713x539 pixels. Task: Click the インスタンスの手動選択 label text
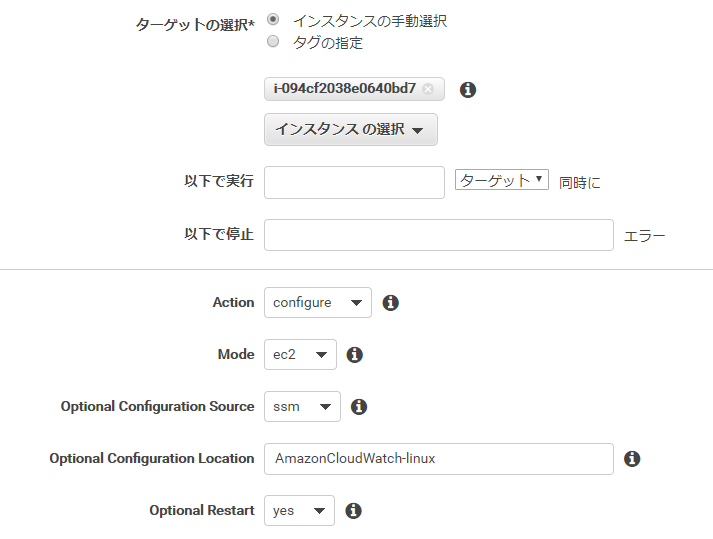pos(370,21)
